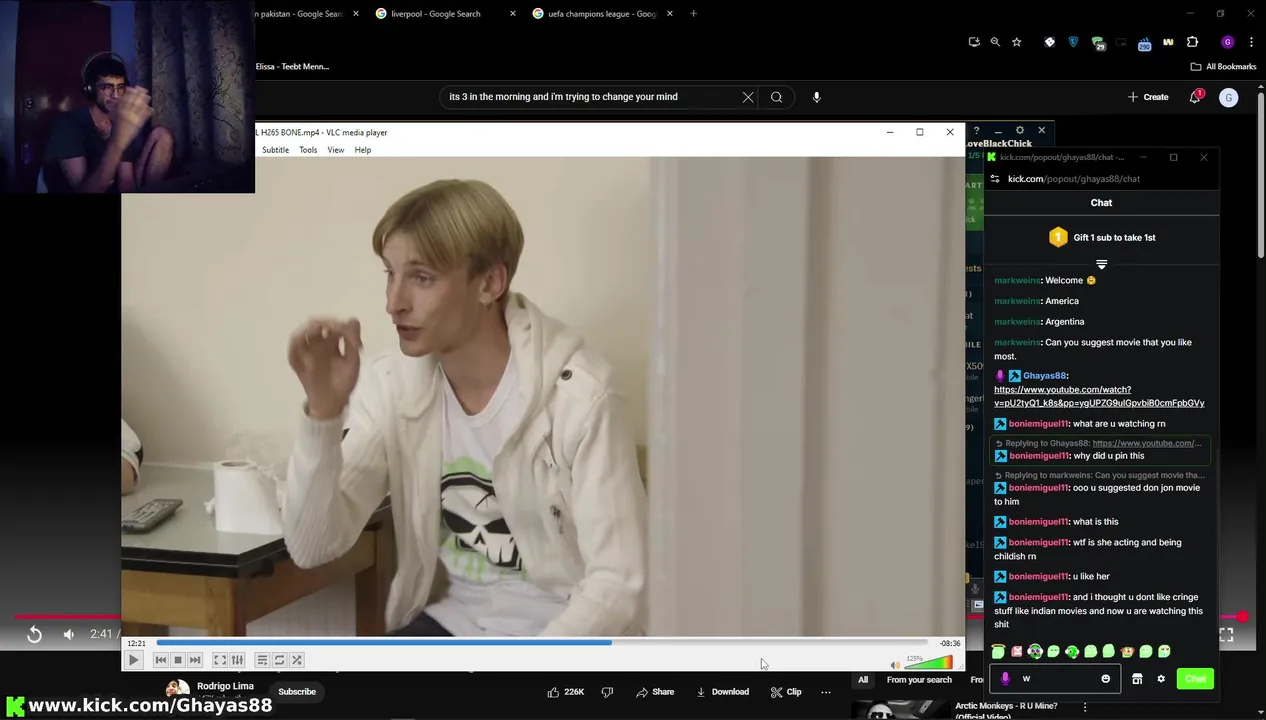Viewport: 1266px width, 720px height.
Task: Insert the angel halo Kick emote
Action: pyautogui.click(x=998, y=651)
